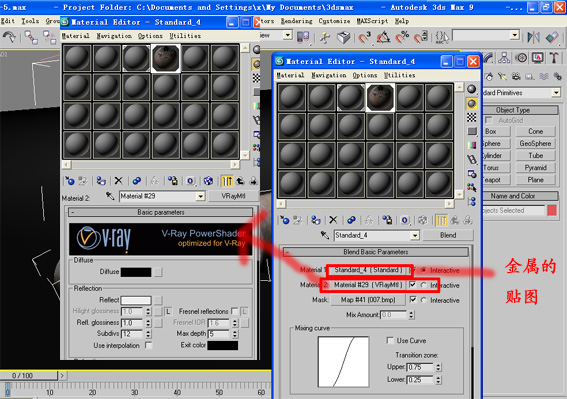Open the Rendering menu in main menubar
The width and height of the screenshot is (567, 399).
click(297, 21)
